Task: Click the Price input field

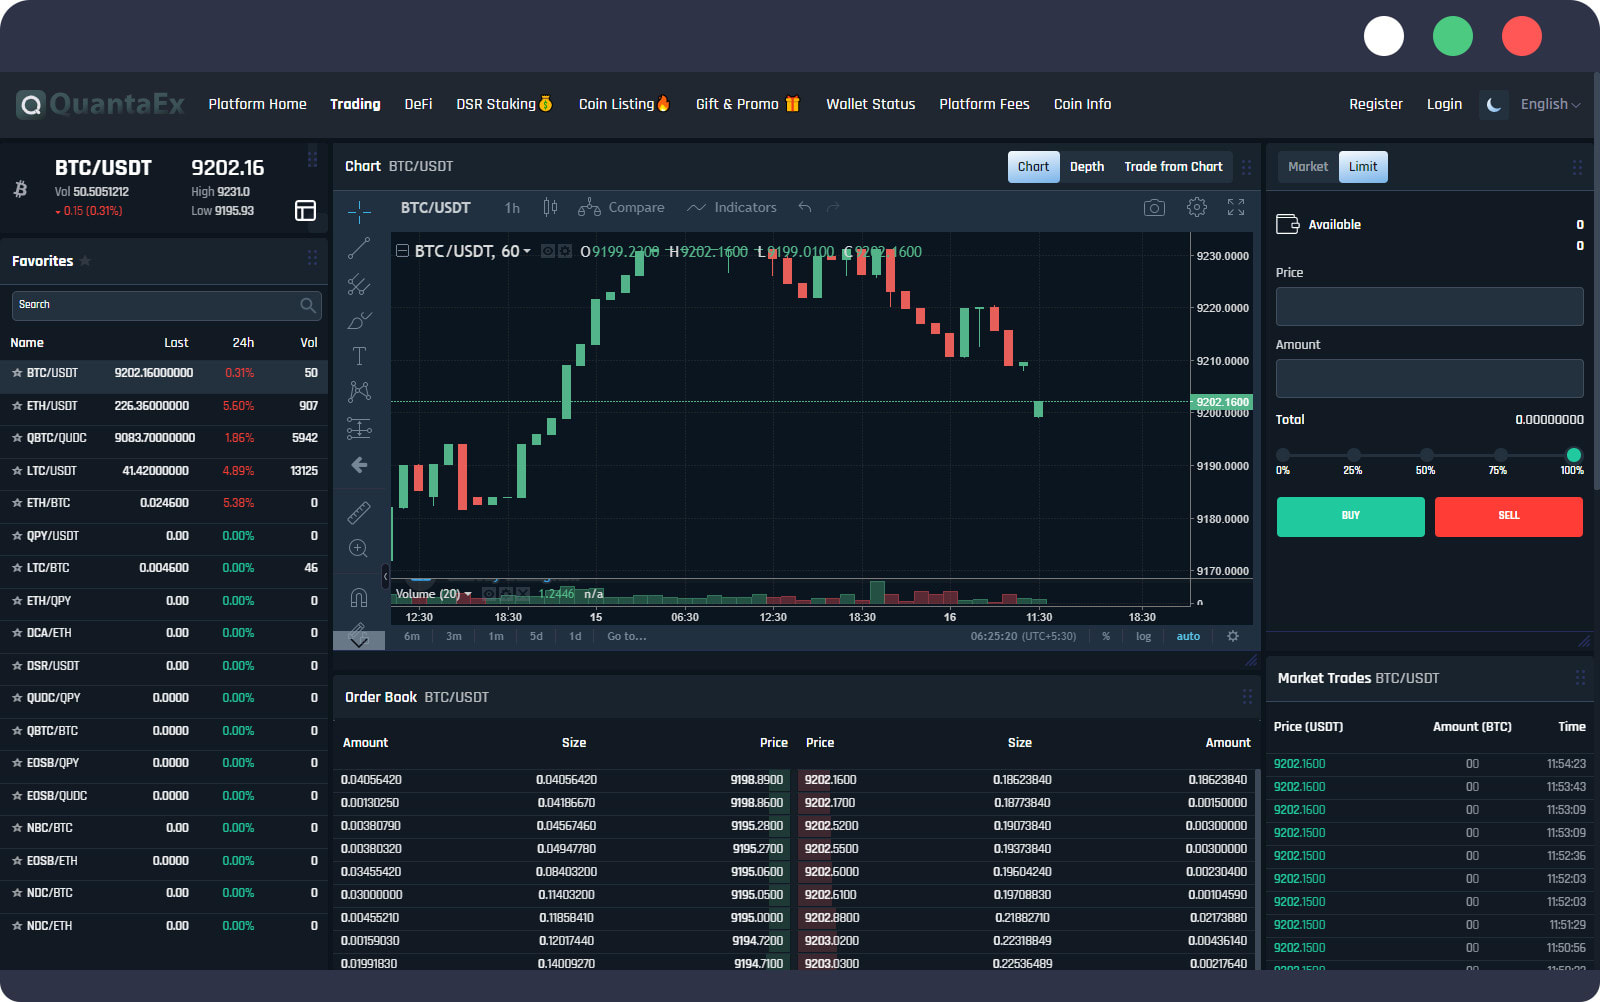Action: (x=1430, y=306)
